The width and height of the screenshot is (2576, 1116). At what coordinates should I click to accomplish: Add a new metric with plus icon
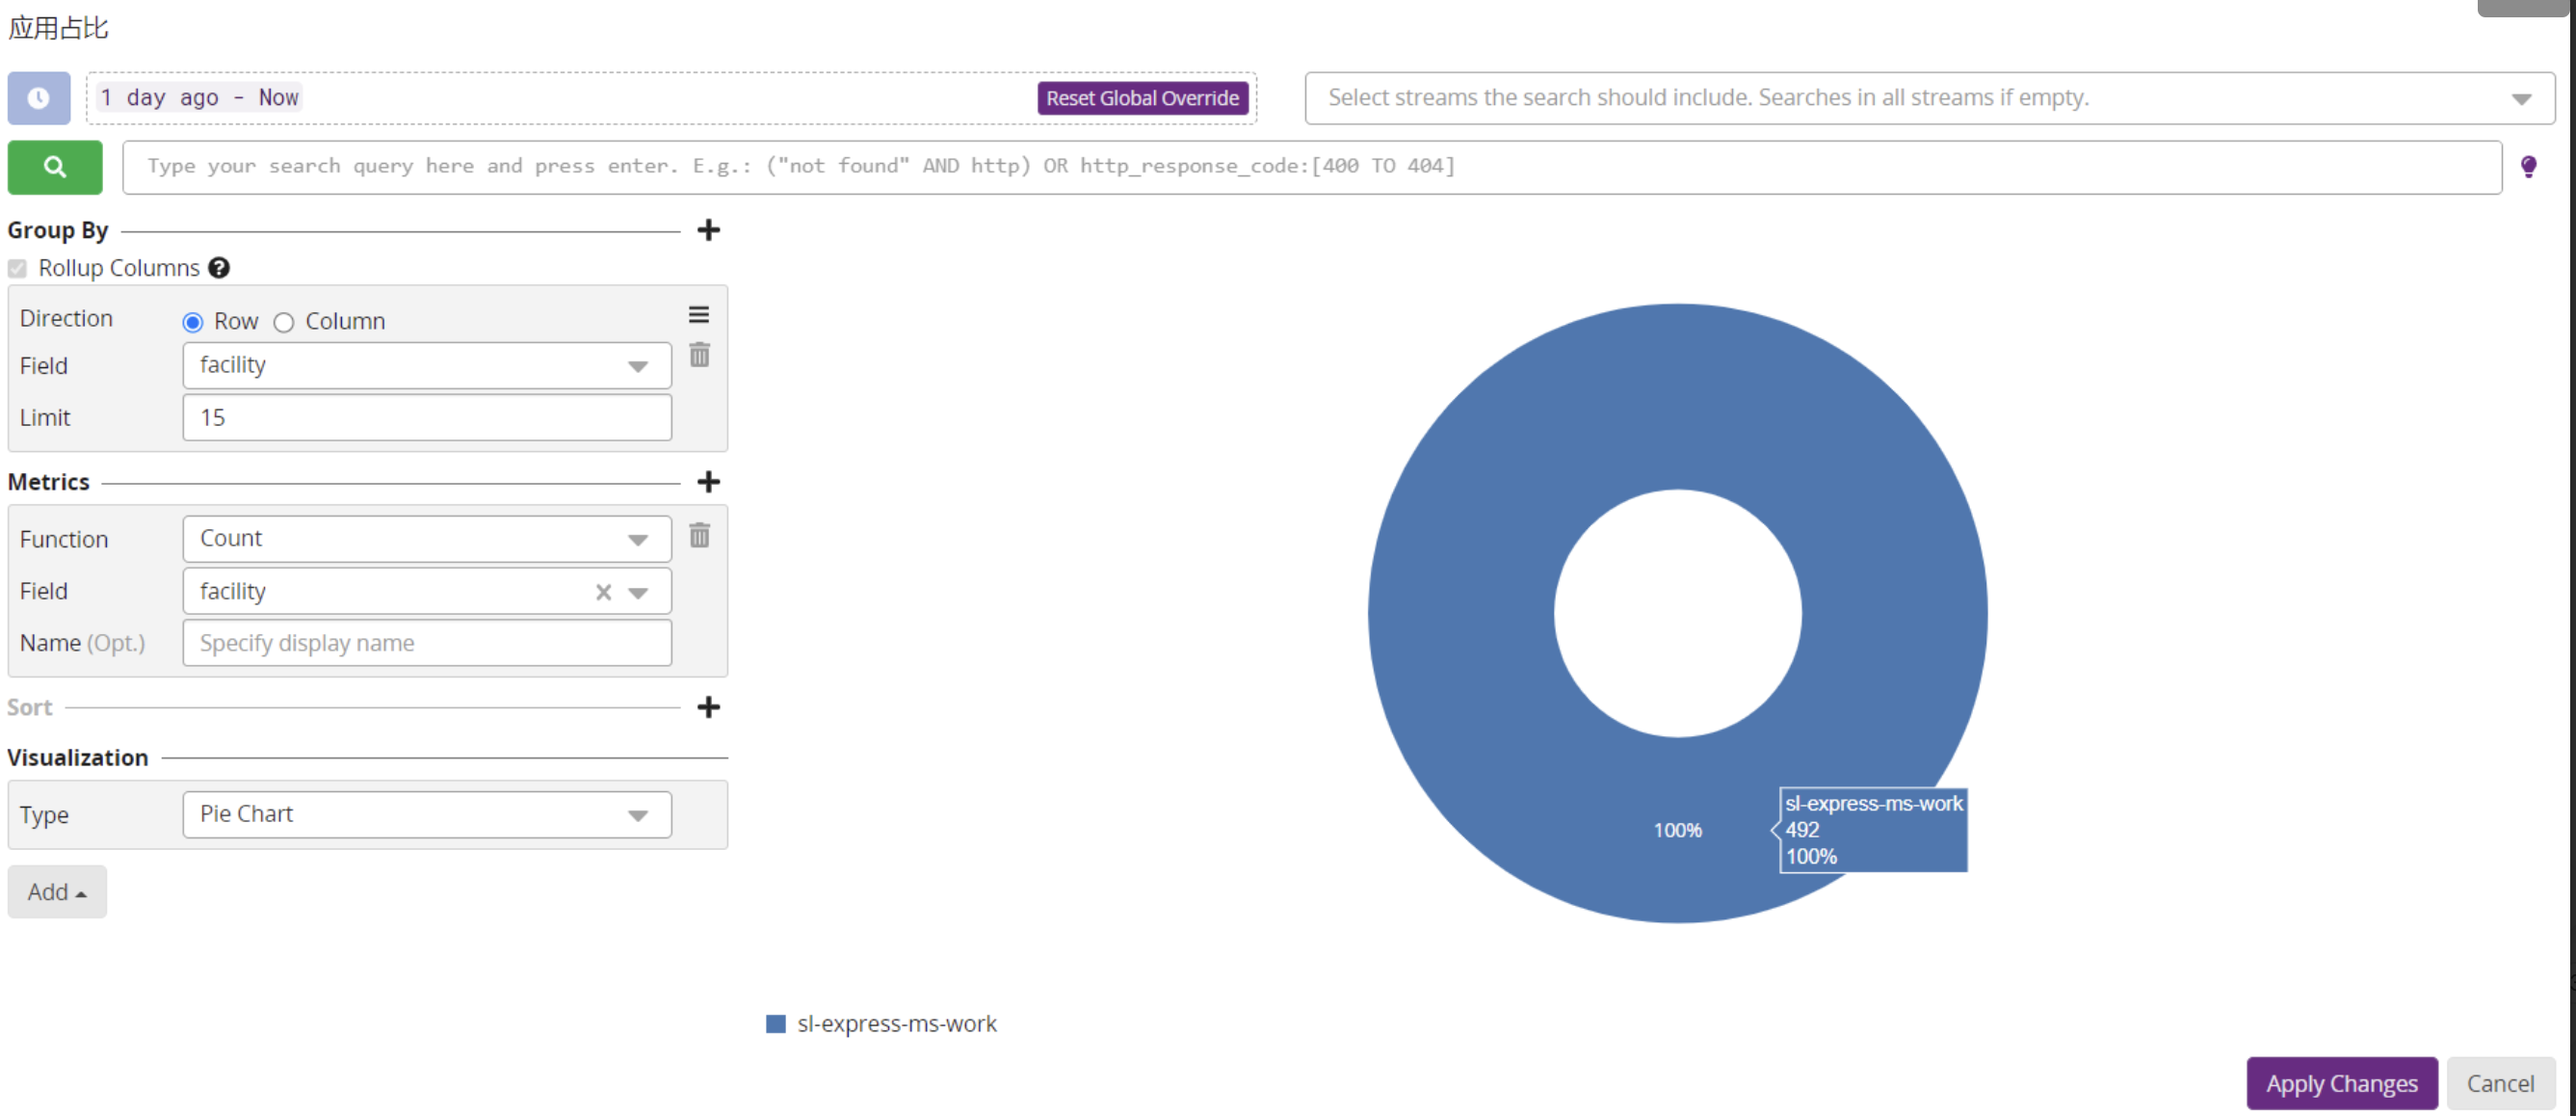point(708,482)
